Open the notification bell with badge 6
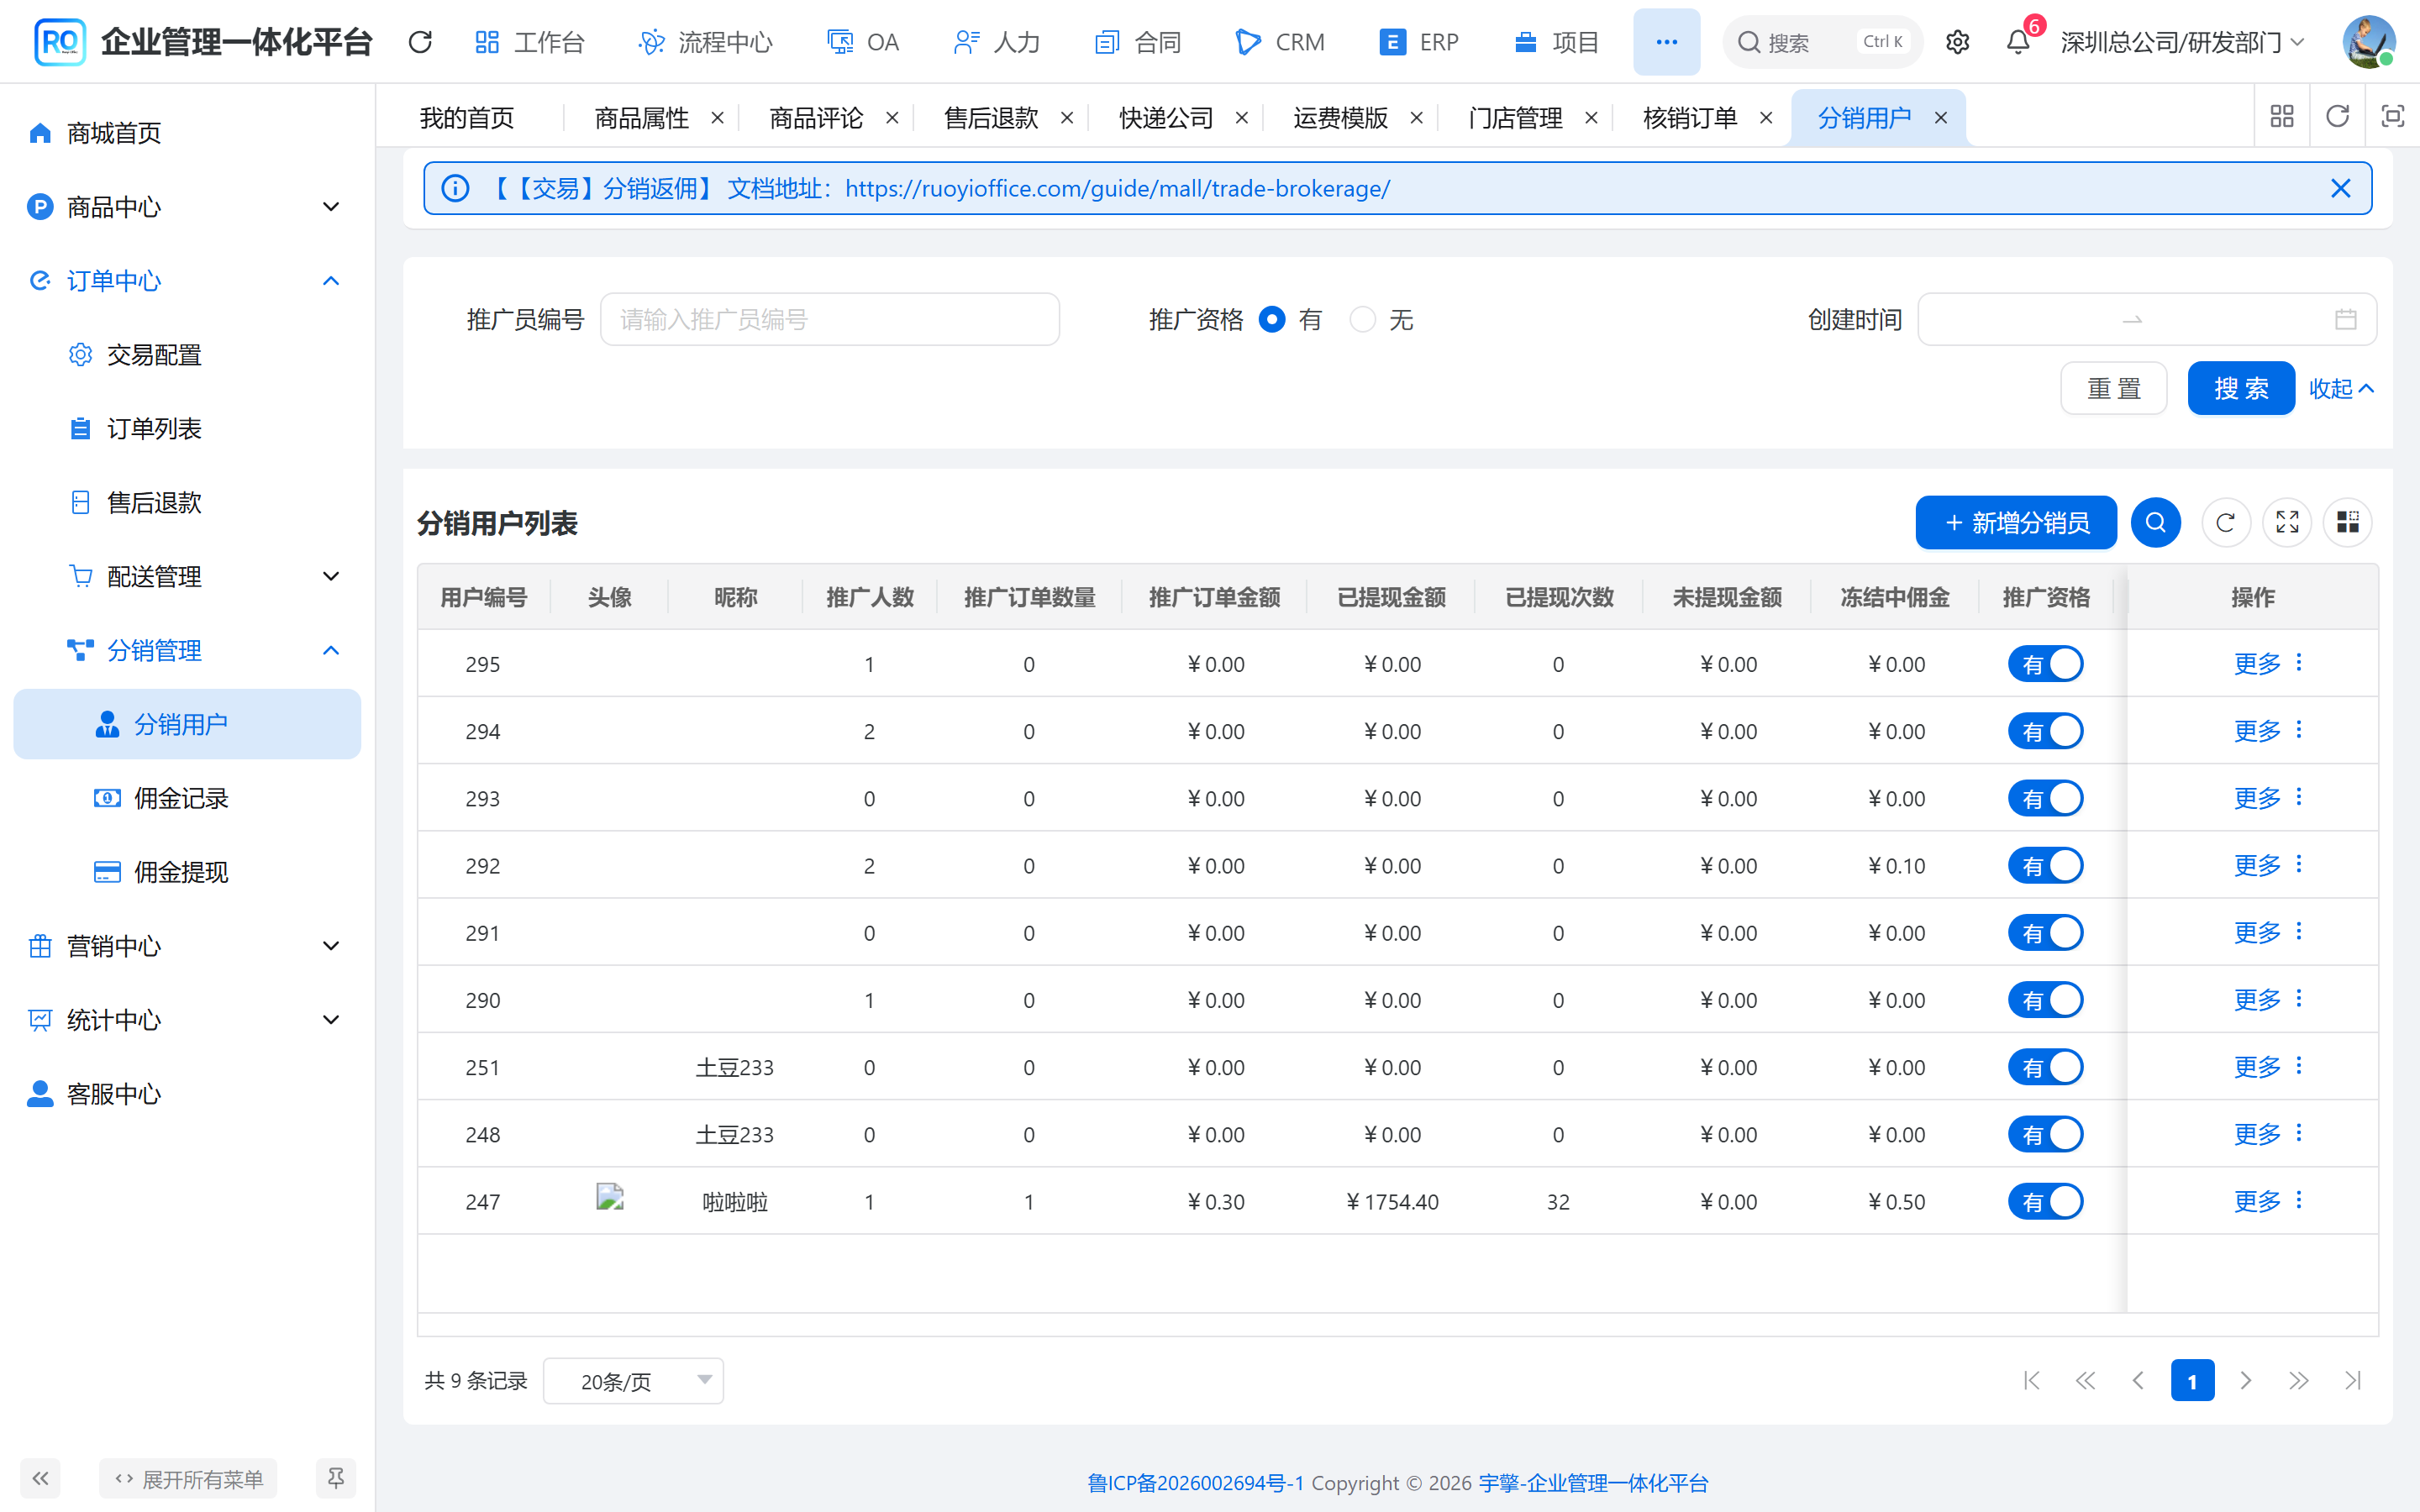This screenshot has width=2420, height=1512. point(2018,42)
